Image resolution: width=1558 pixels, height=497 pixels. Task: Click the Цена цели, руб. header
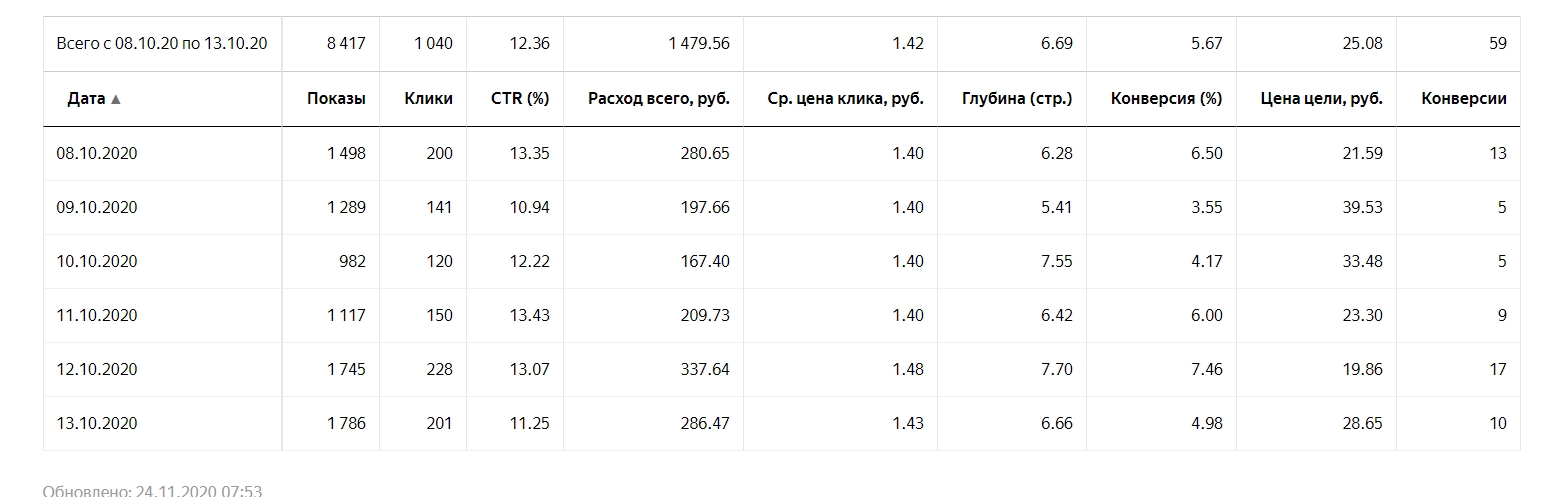click(1321, 99)
